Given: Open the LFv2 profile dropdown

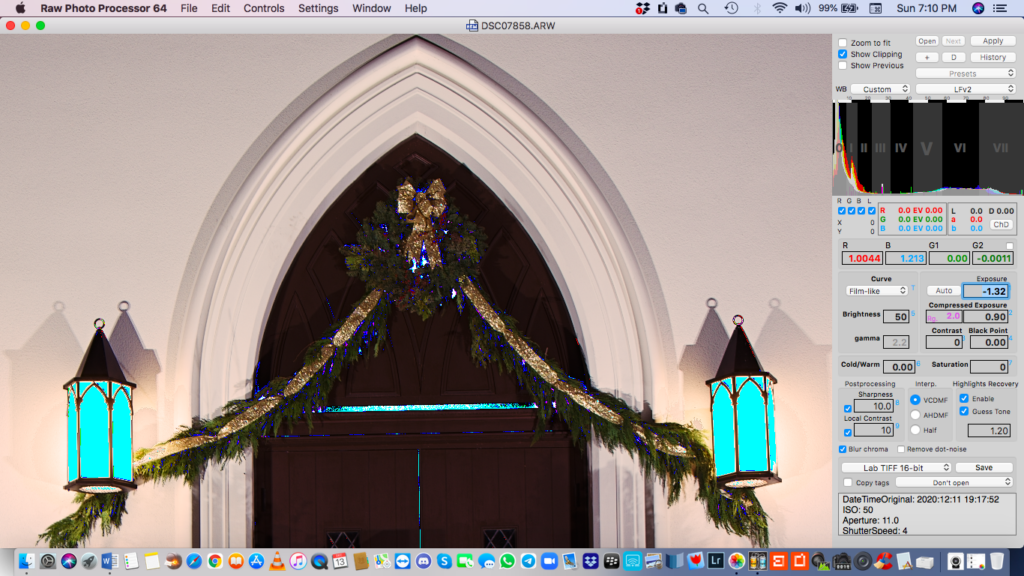Looking at the screenshot, I should tap(965, 89).
